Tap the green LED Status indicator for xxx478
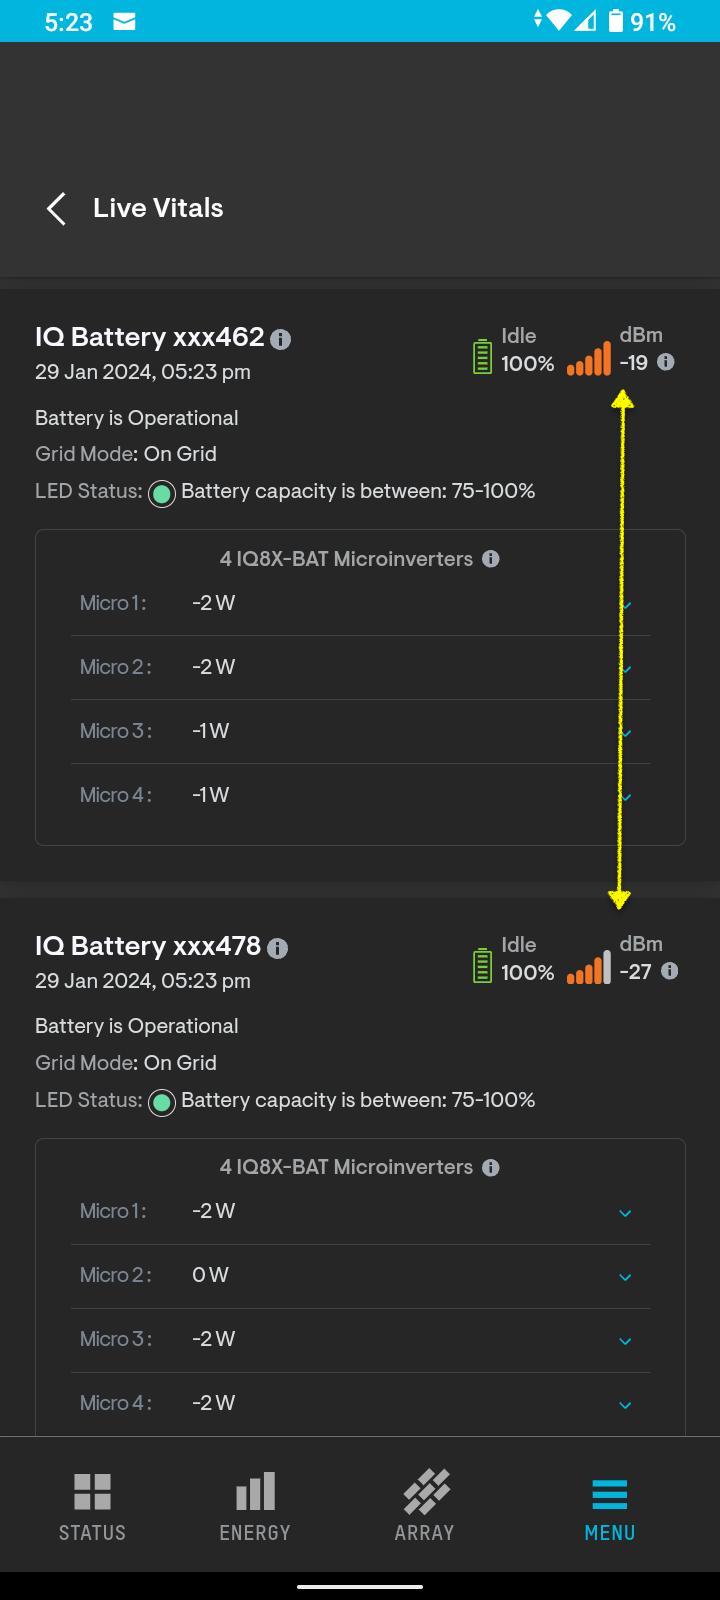The width and height of the screenshot is (720, 1600). pyautogui.click(x=161, y=1102)
